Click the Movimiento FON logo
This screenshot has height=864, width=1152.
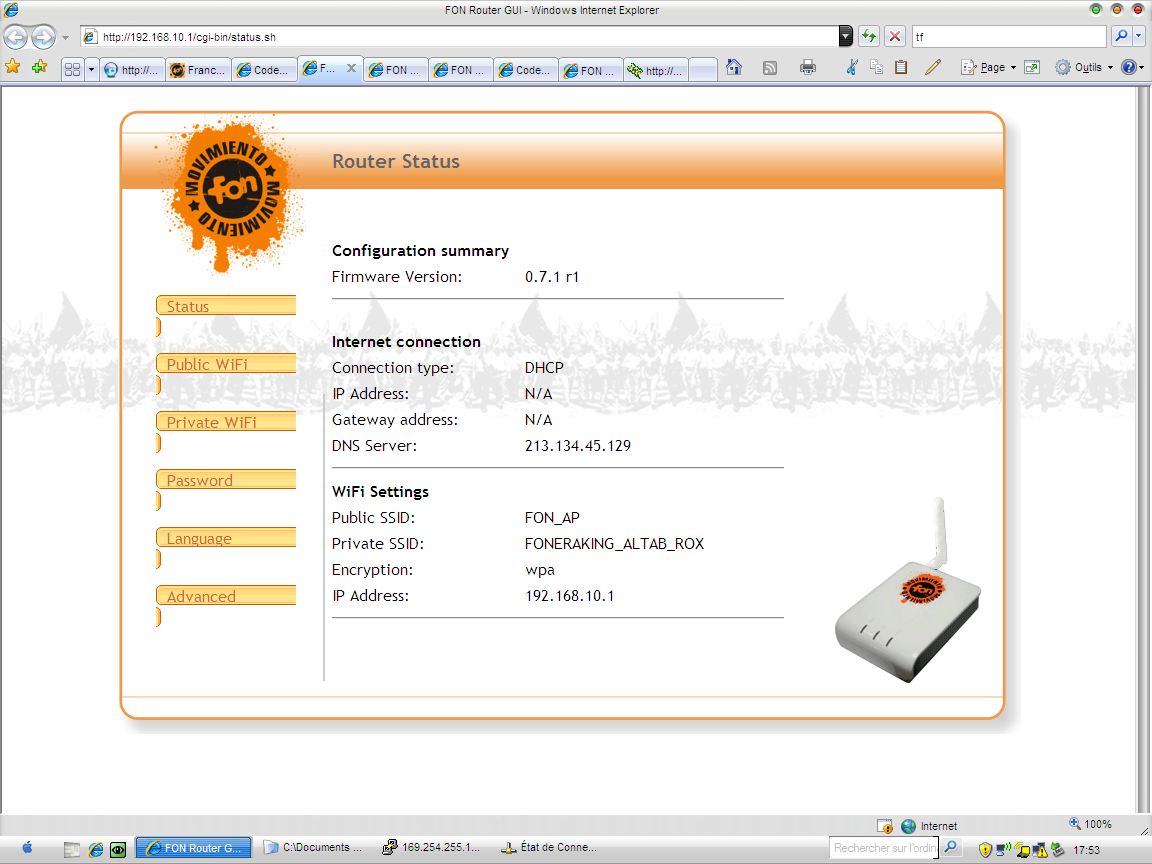pos(231,192)
